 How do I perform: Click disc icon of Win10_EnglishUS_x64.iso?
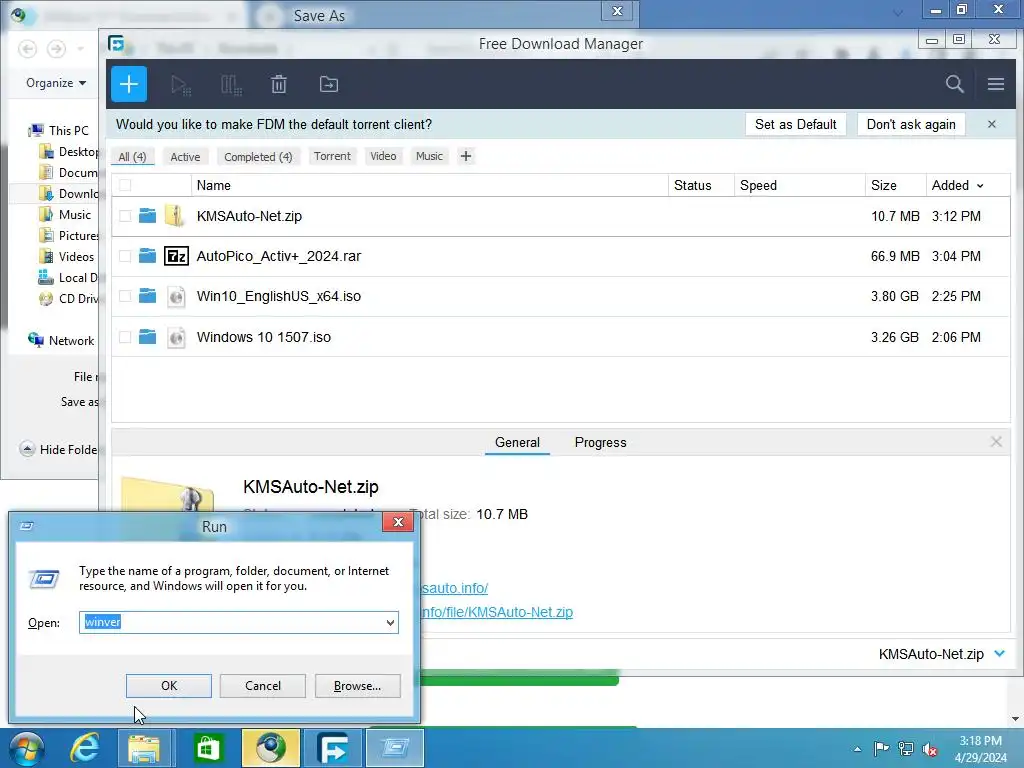click(176, 297)
